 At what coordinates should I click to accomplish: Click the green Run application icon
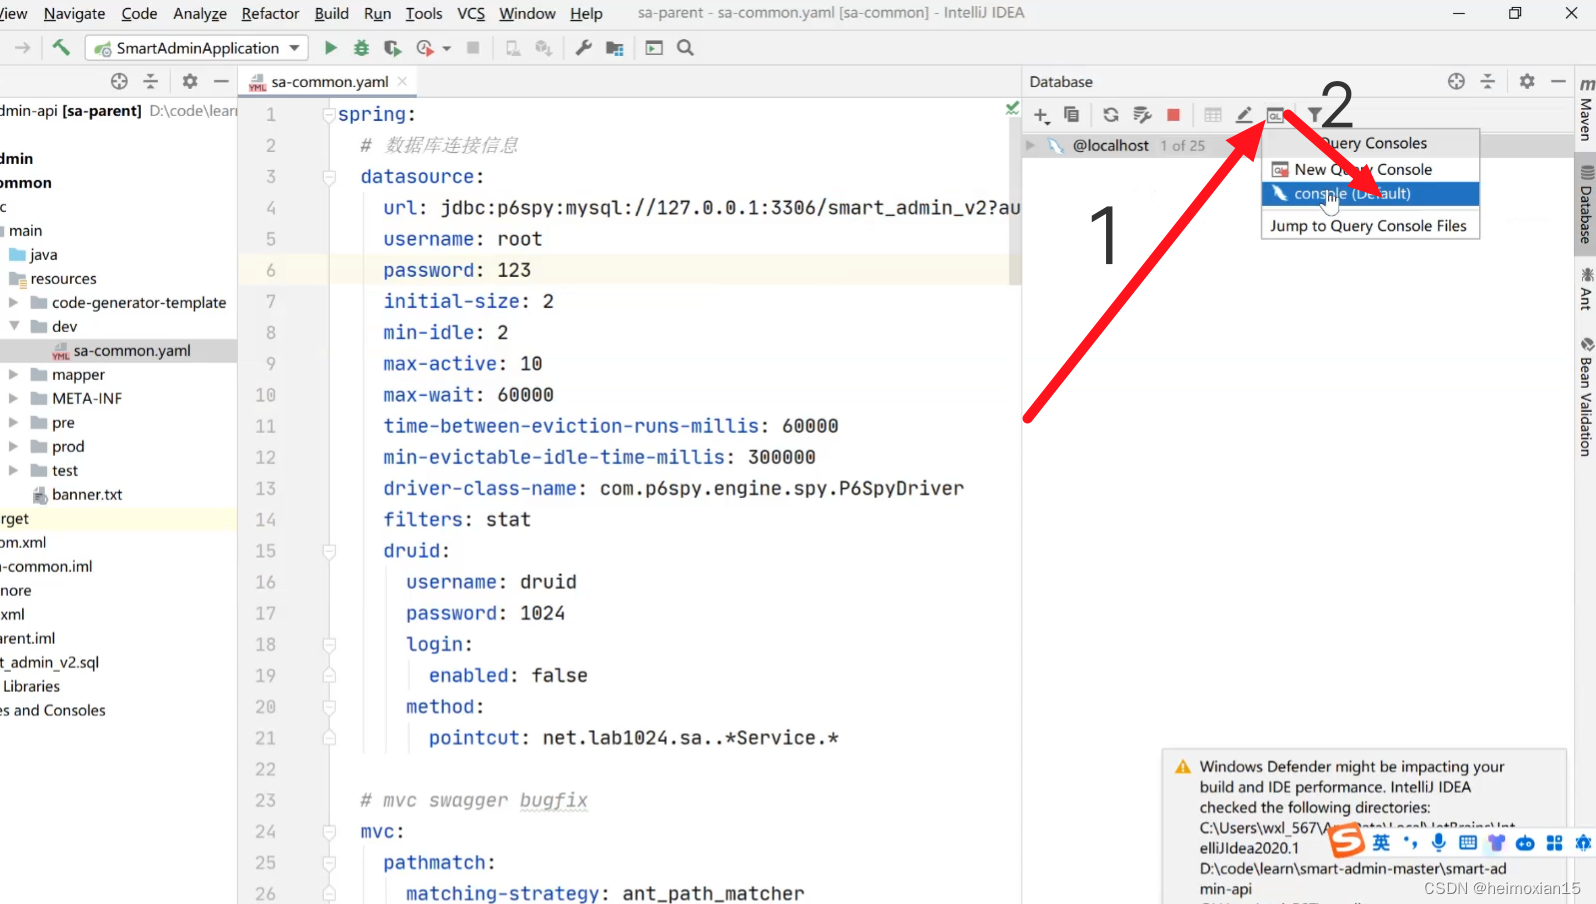(x=331, y=48)
